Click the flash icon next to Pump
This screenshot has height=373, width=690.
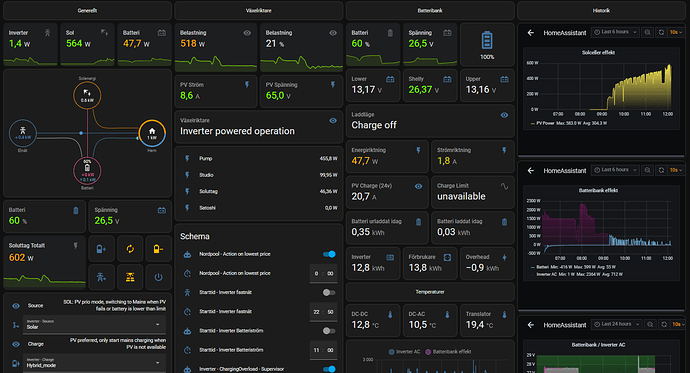(187, 158)
